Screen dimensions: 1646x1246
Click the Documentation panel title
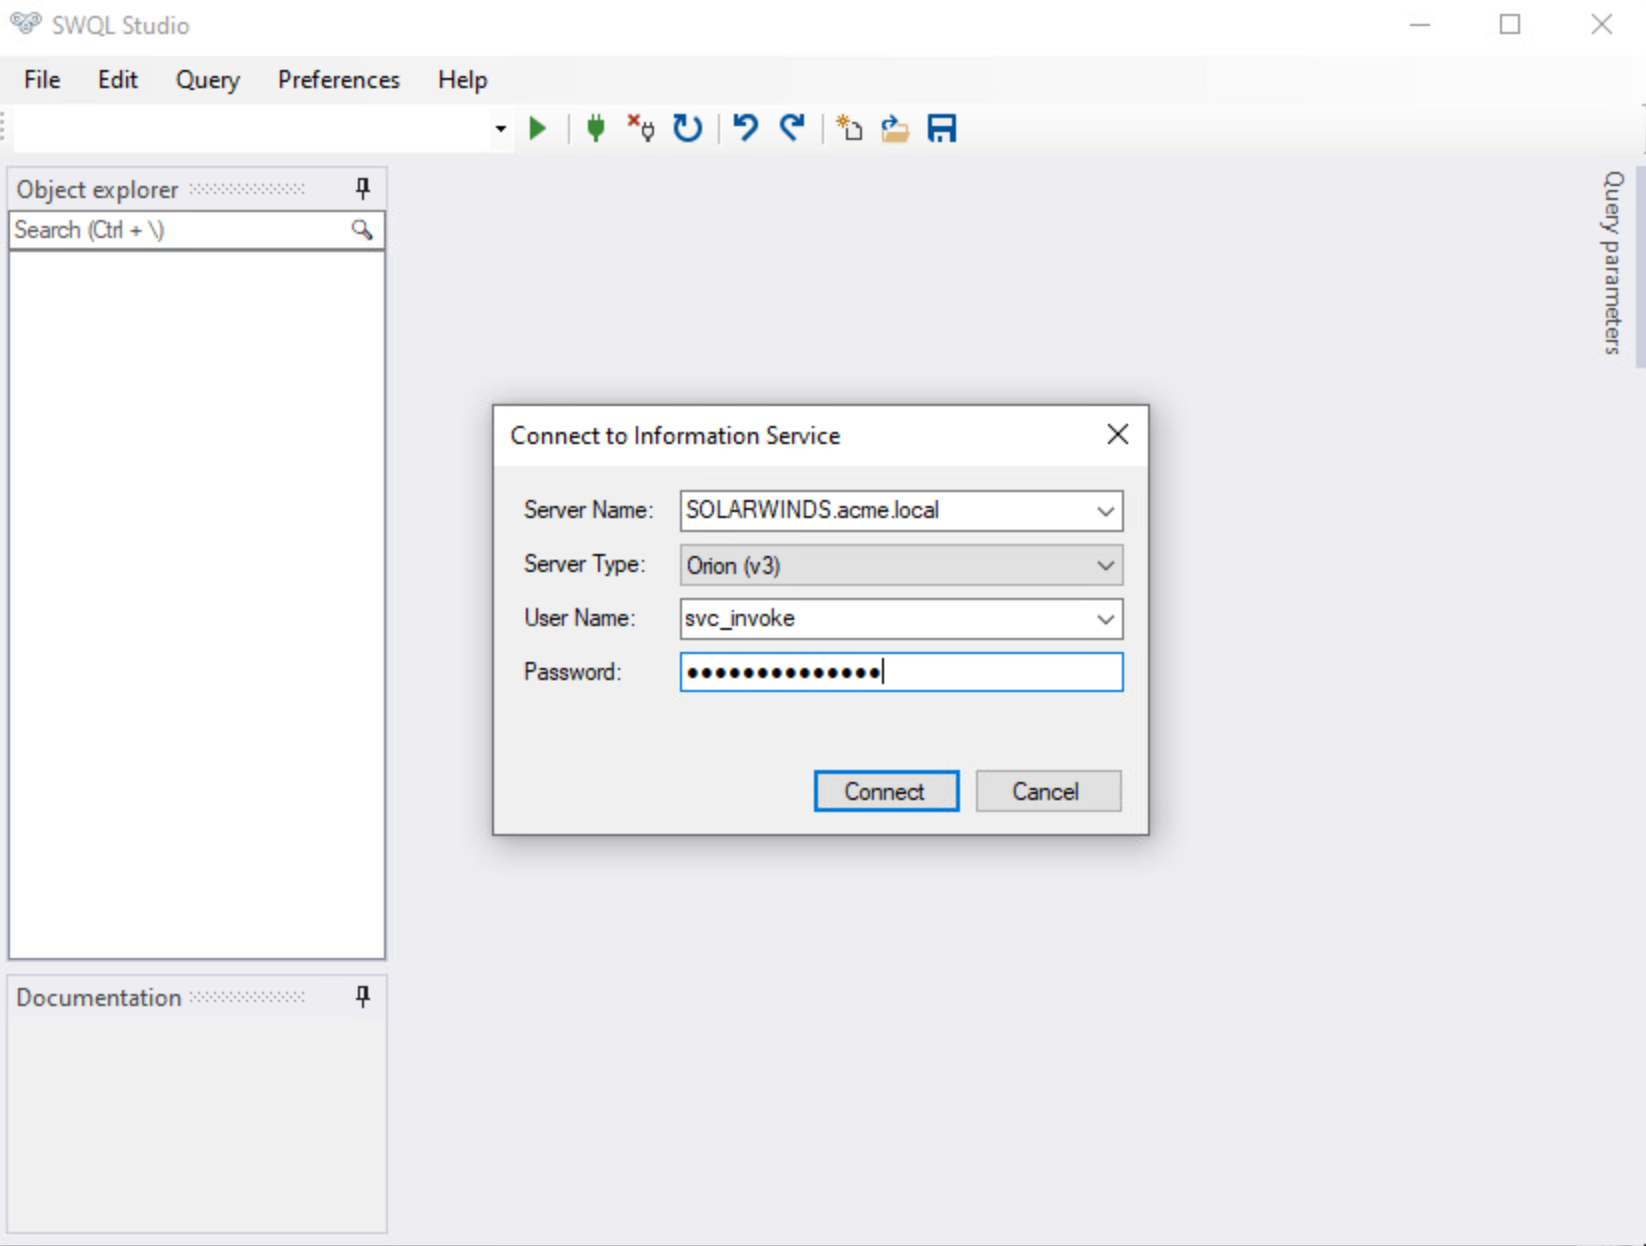98,997
